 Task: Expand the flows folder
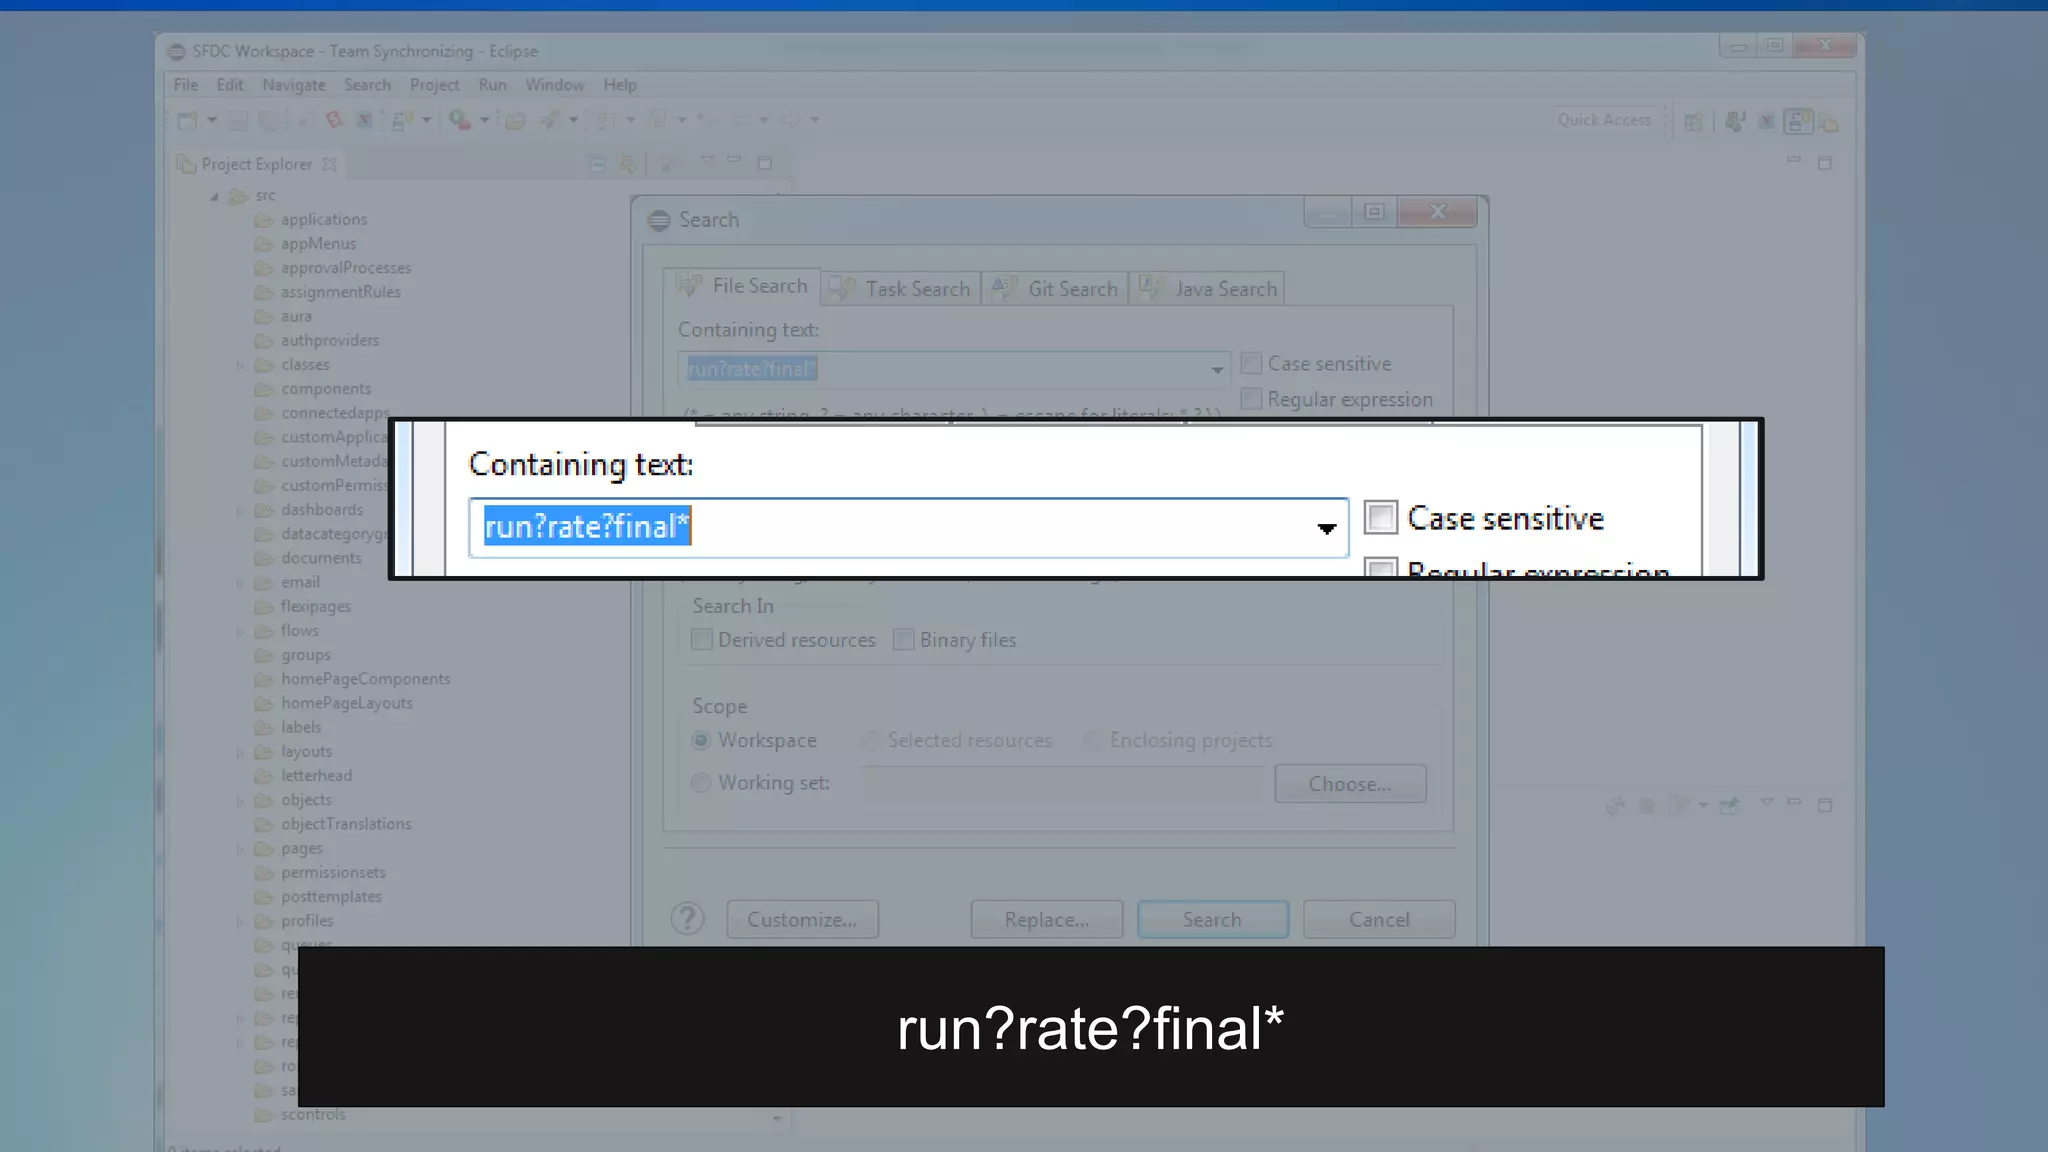[x=239, y=631]
